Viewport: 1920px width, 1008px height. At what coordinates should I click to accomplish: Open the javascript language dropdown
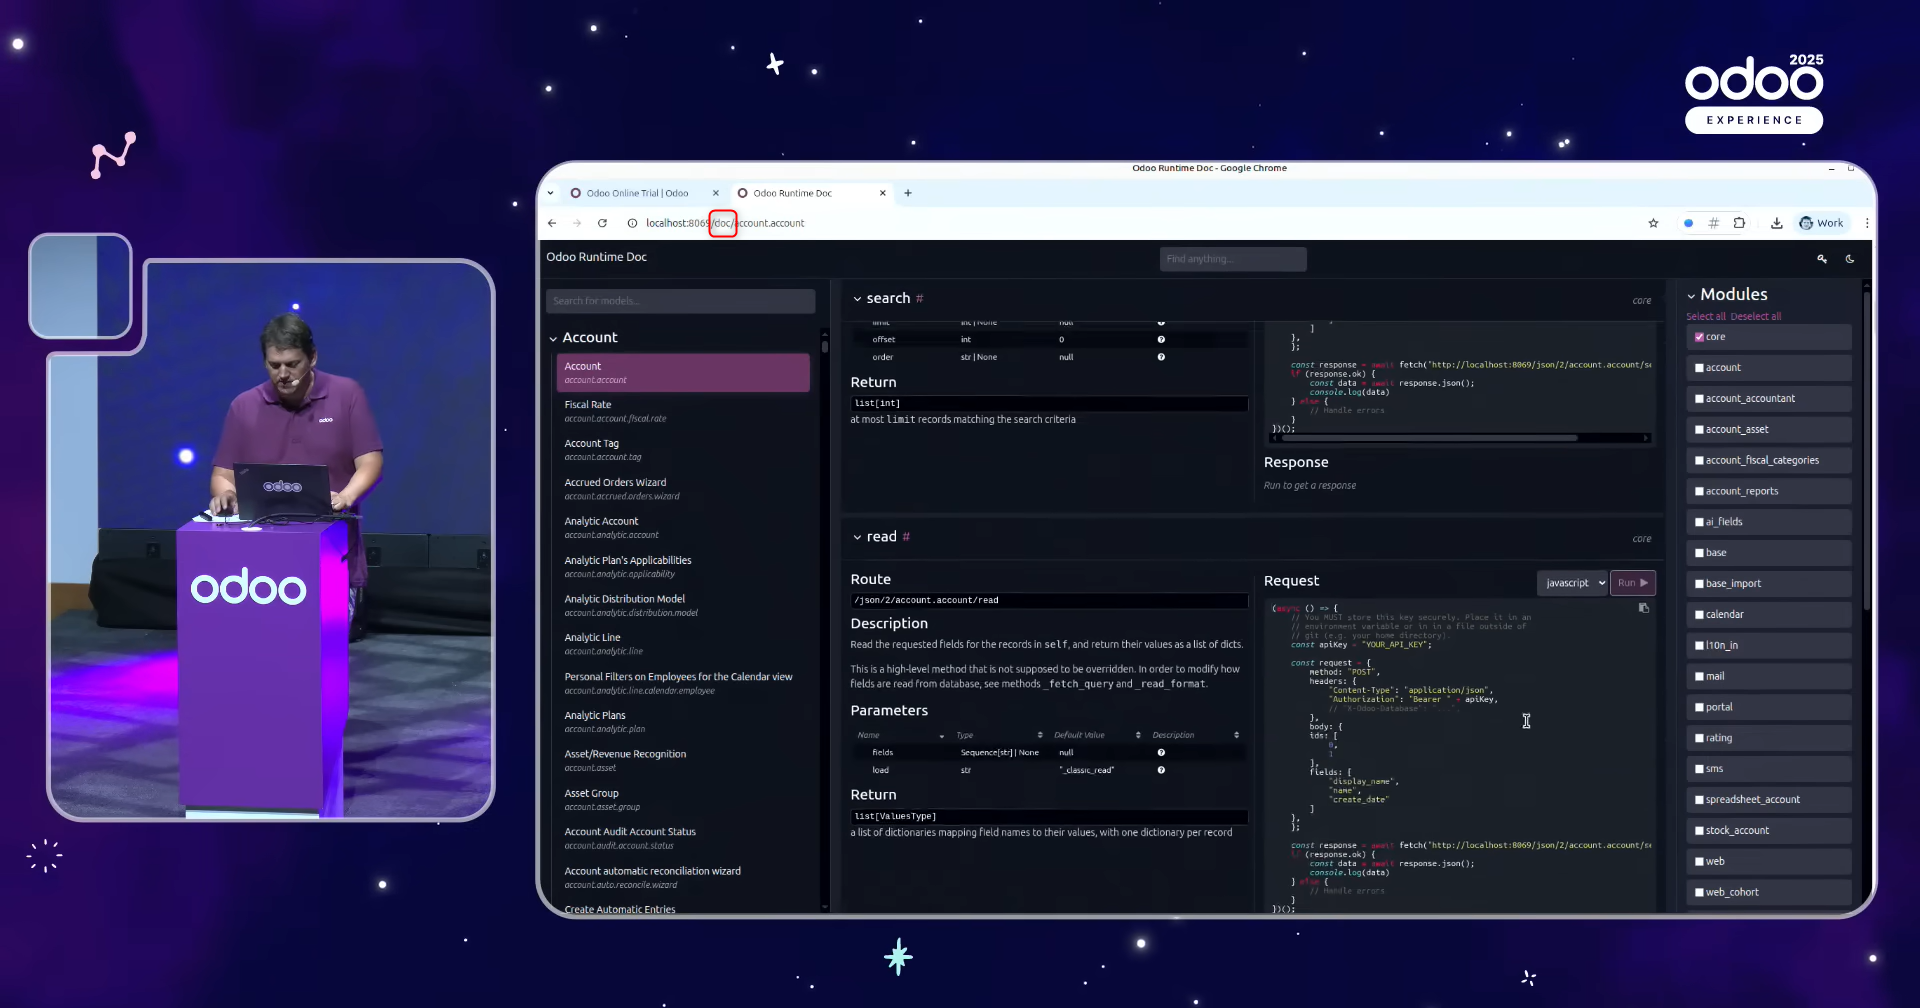pyautogui.click(x=1573, y=583)
